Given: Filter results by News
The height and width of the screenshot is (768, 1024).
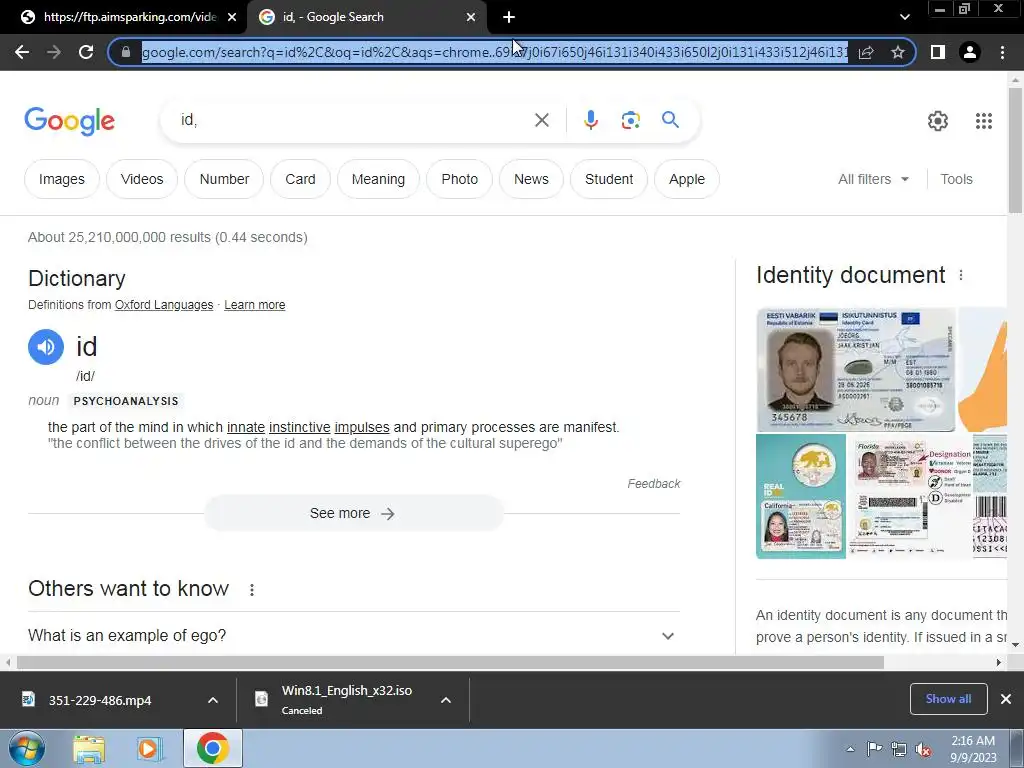Looking at the screenshot, I should [x=531, y=179].
